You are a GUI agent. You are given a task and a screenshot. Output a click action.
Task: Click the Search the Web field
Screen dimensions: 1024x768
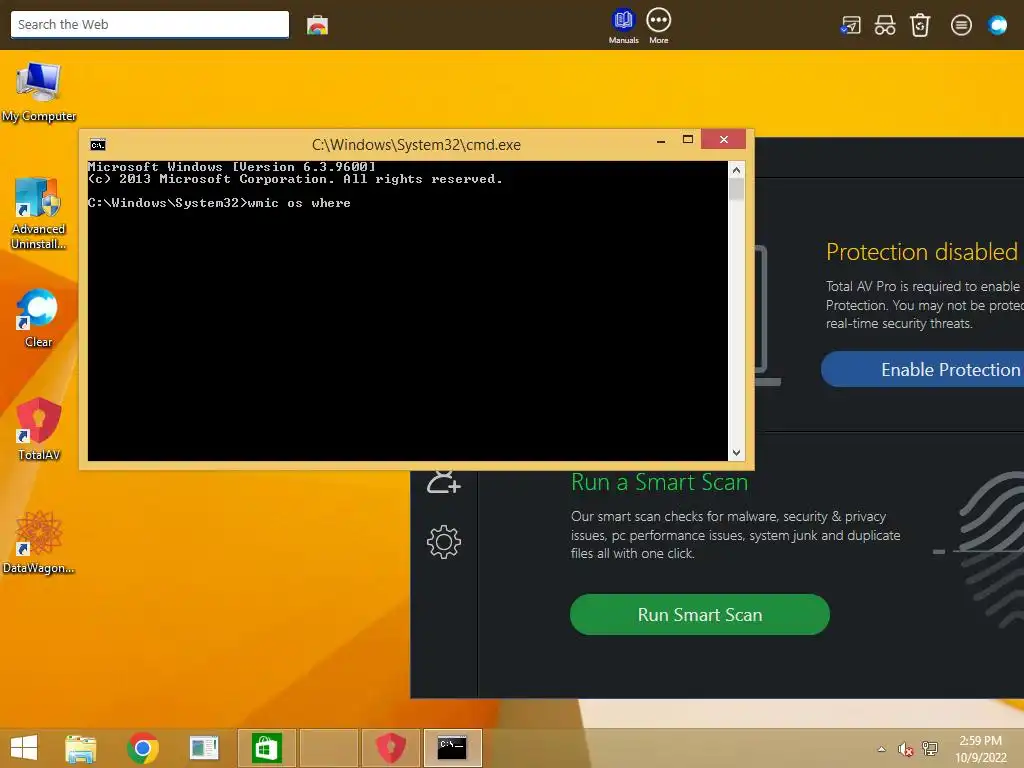click(x=150, y=25)
